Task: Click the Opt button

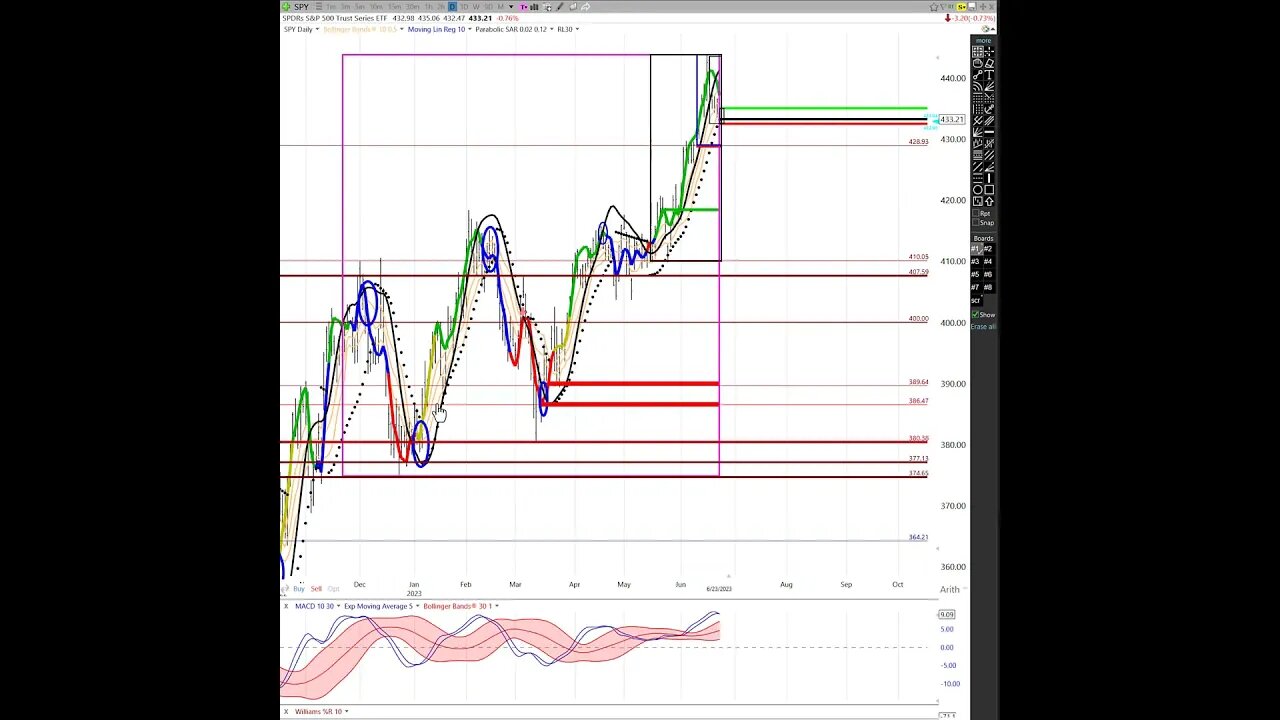Action: tap(333, 588)
